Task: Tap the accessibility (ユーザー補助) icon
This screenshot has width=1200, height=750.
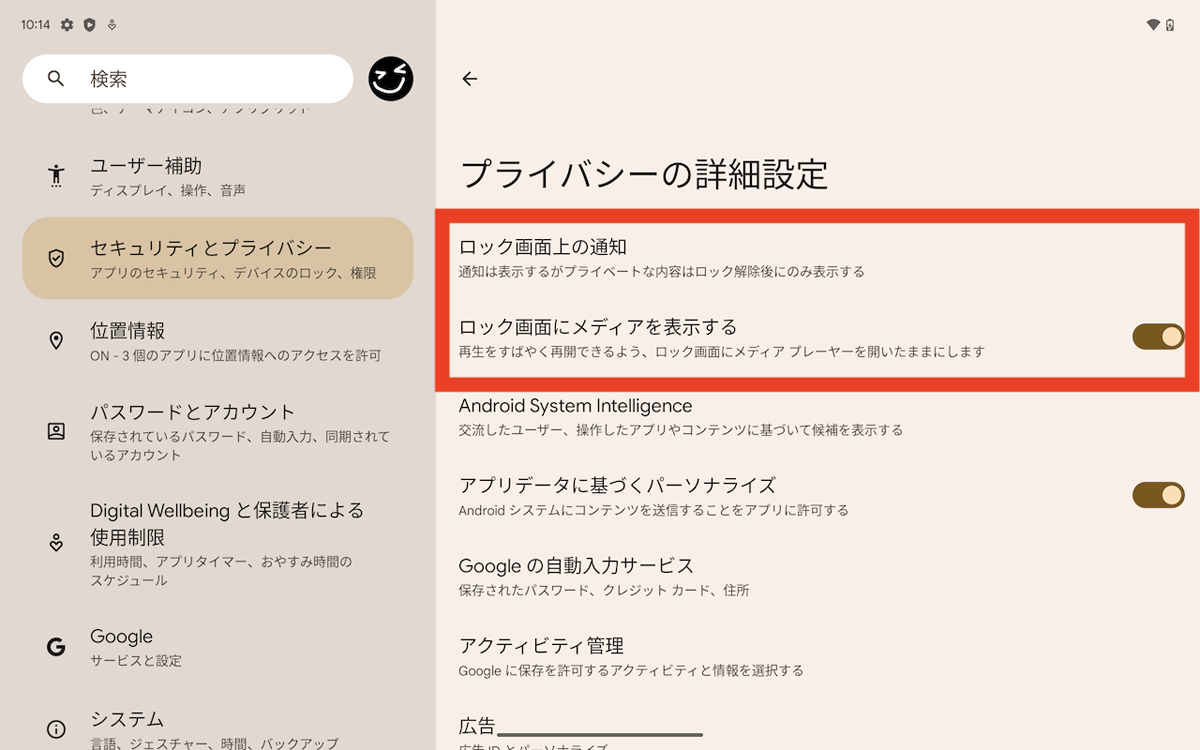Action: 56,176
